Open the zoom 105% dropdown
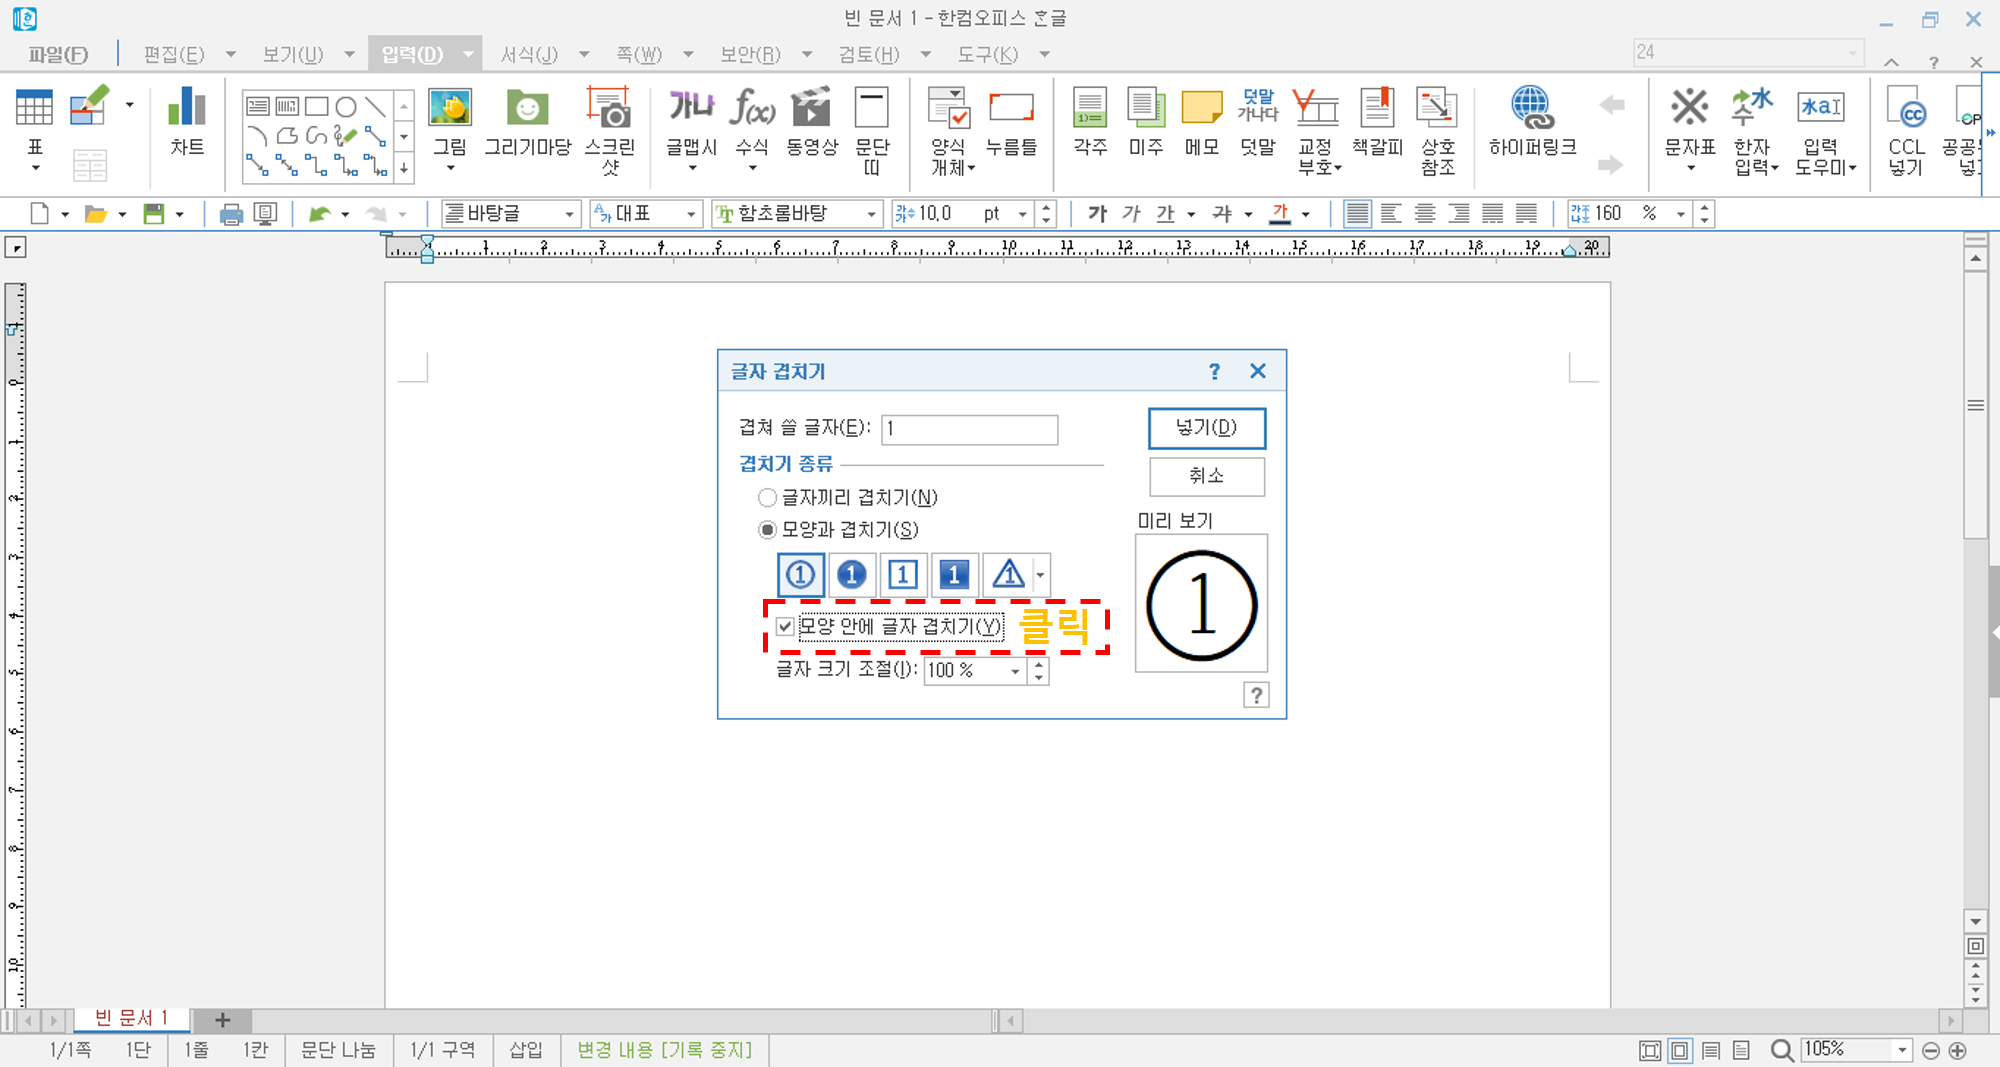 1902,1049
